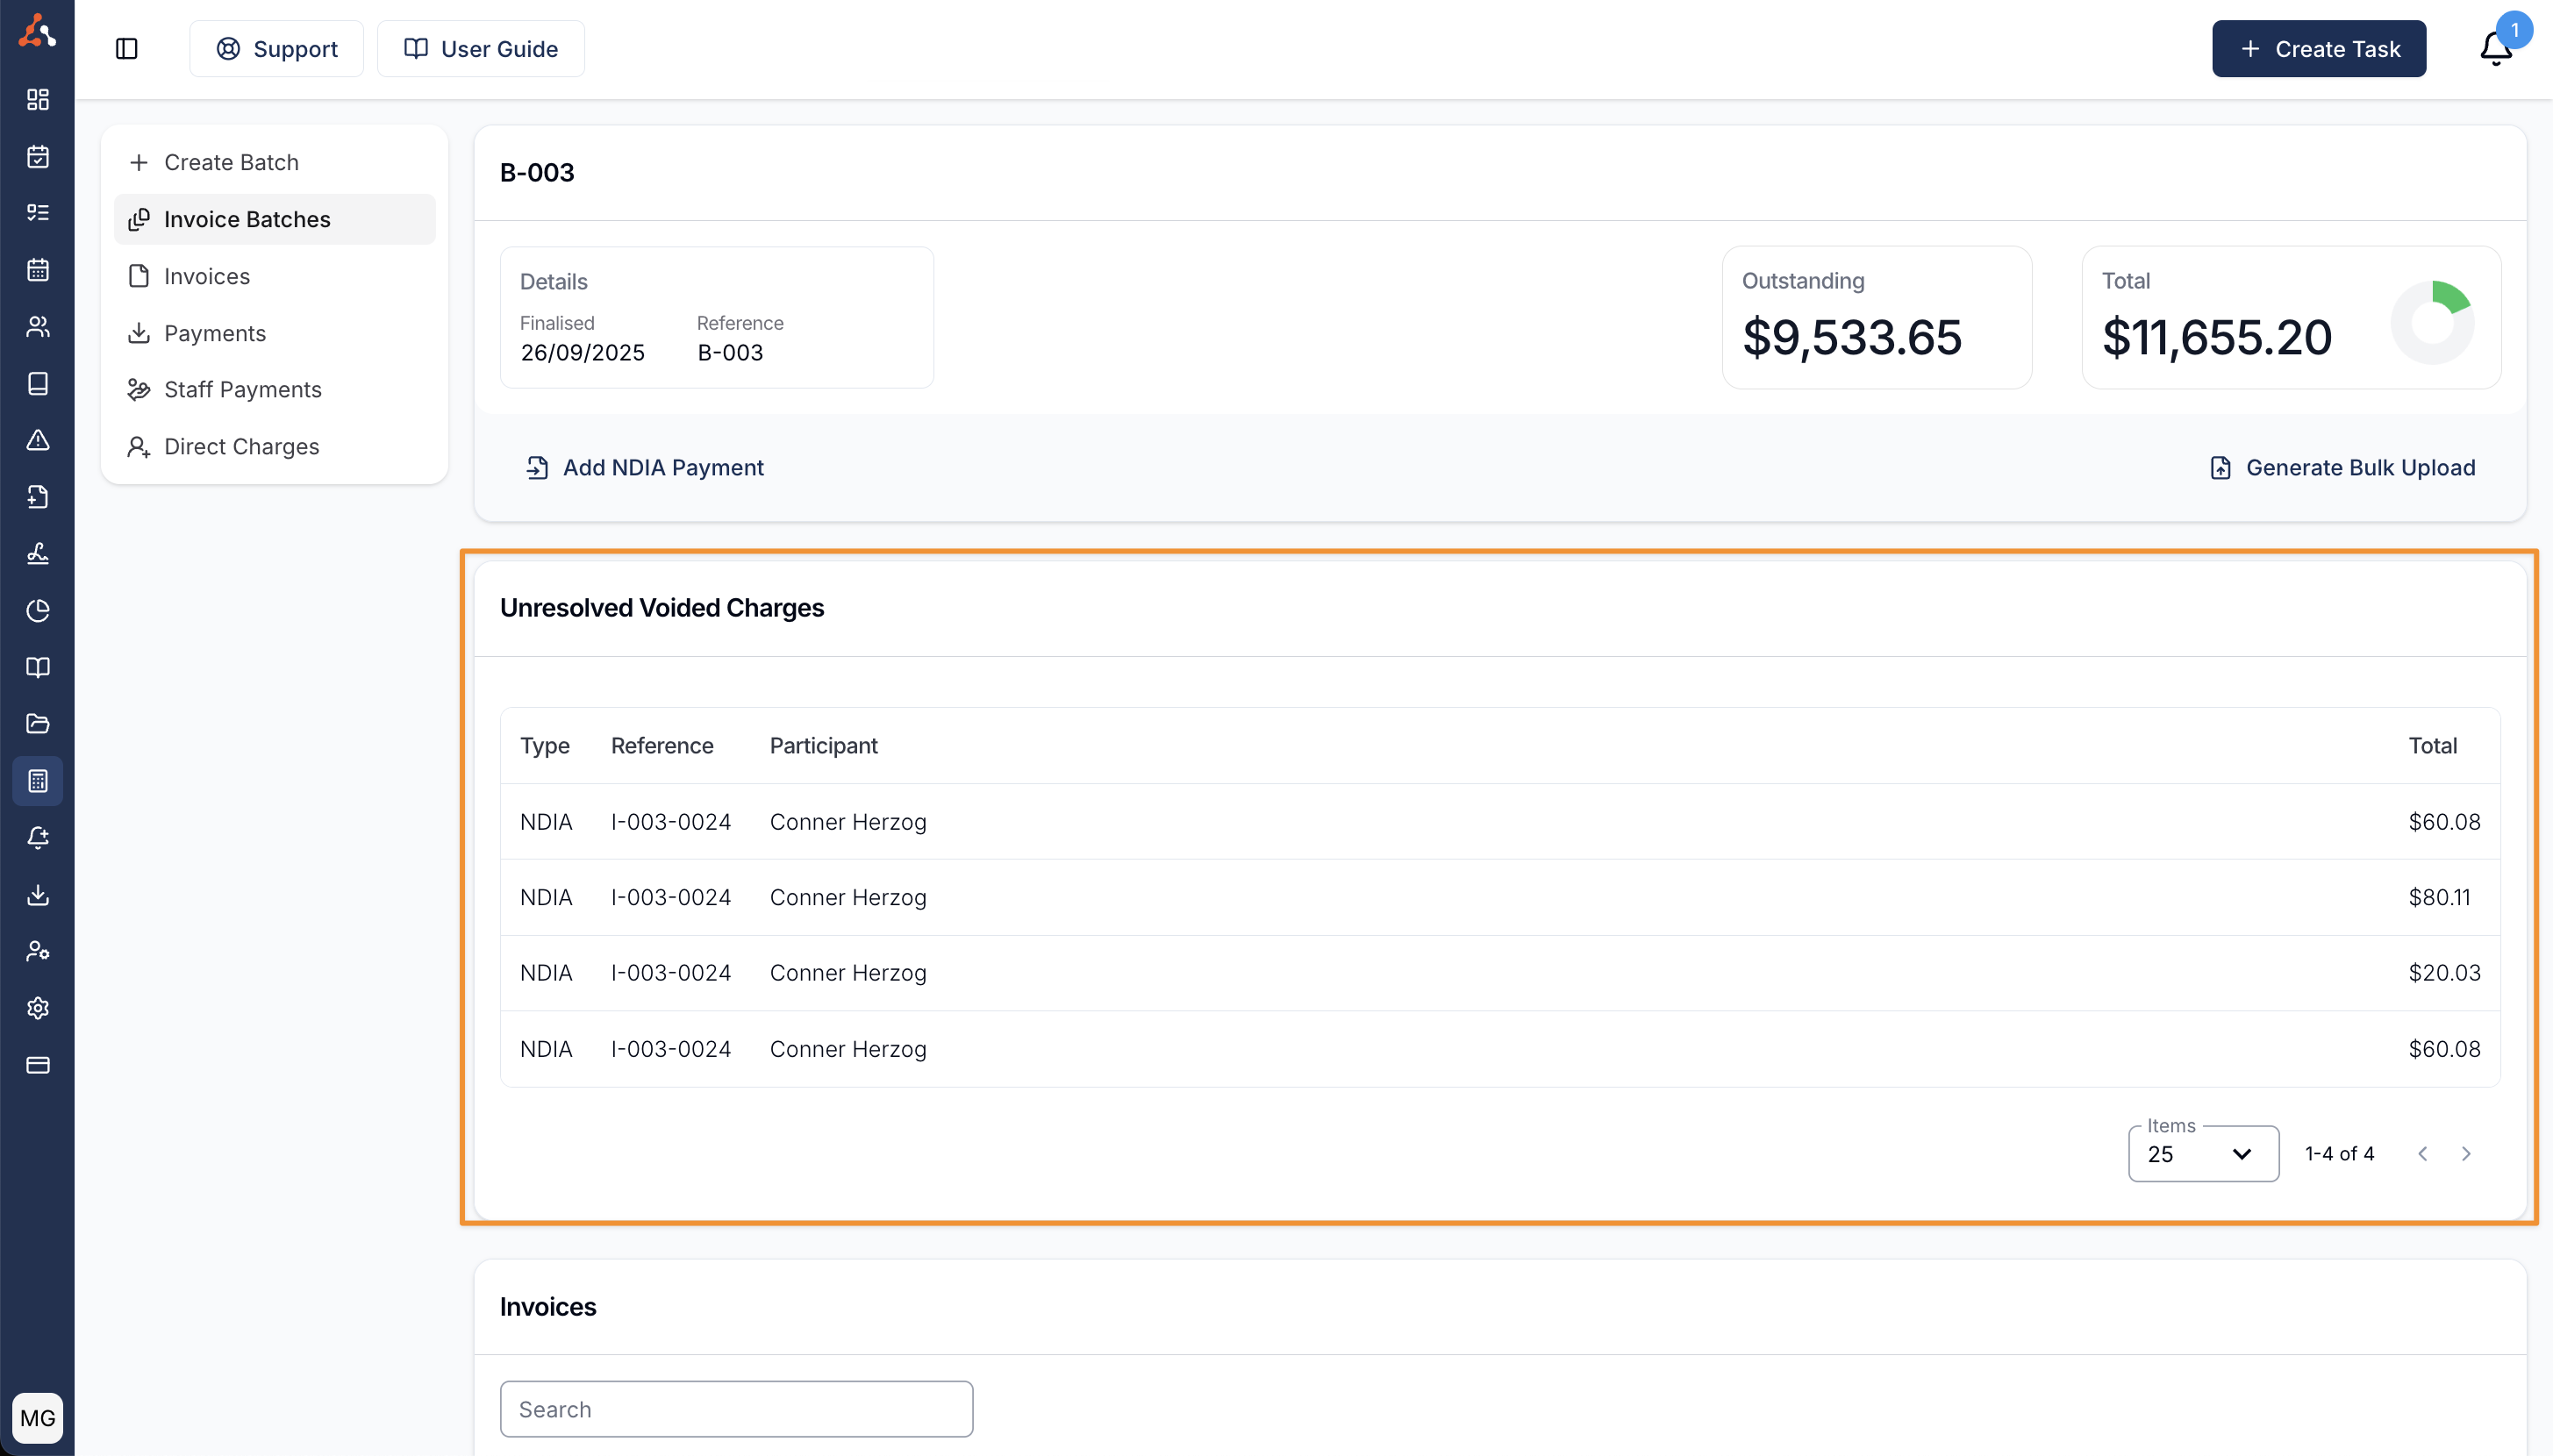Expand the Items per page dropdown
The width and height of the screenshot is (2553, 1456).
(2203, 1154)
